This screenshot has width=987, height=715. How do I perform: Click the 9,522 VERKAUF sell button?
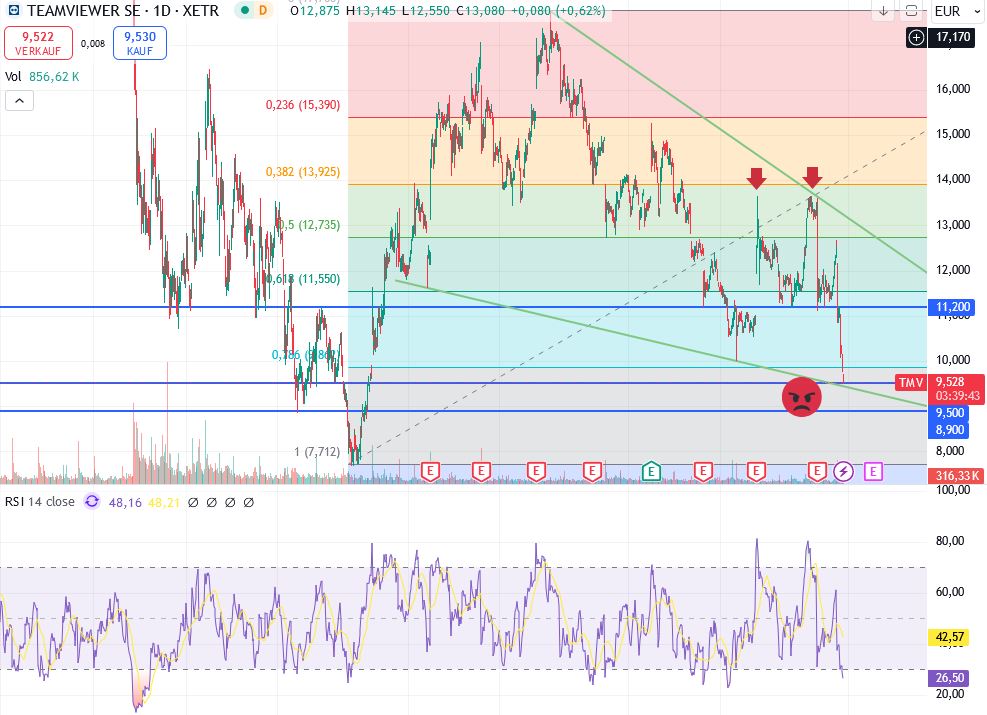[x=38, y=43]
